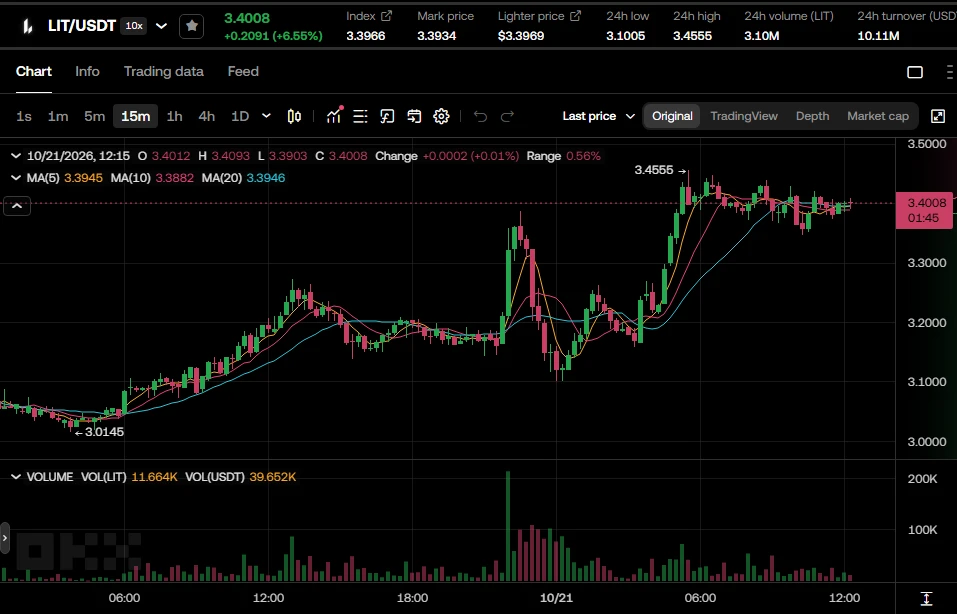The image size is (957, 614).
Task: Expand the chart to fullscreen
Action: pyautogui.click(x=938, y=116)
